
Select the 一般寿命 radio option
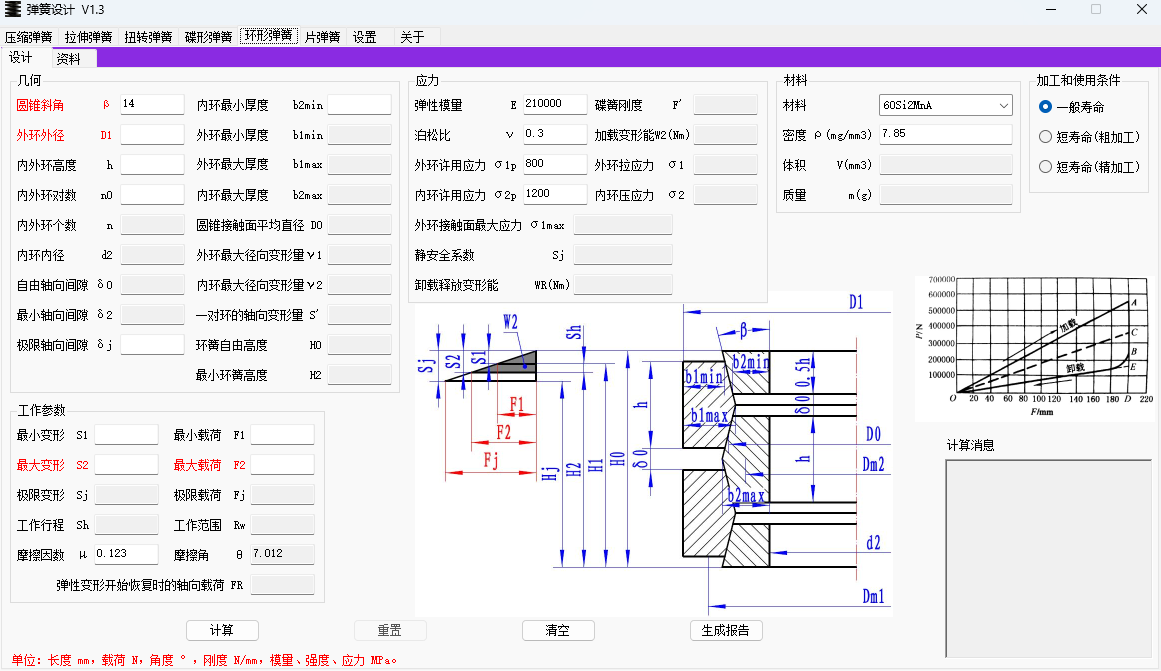click(x=1045, y=108)
